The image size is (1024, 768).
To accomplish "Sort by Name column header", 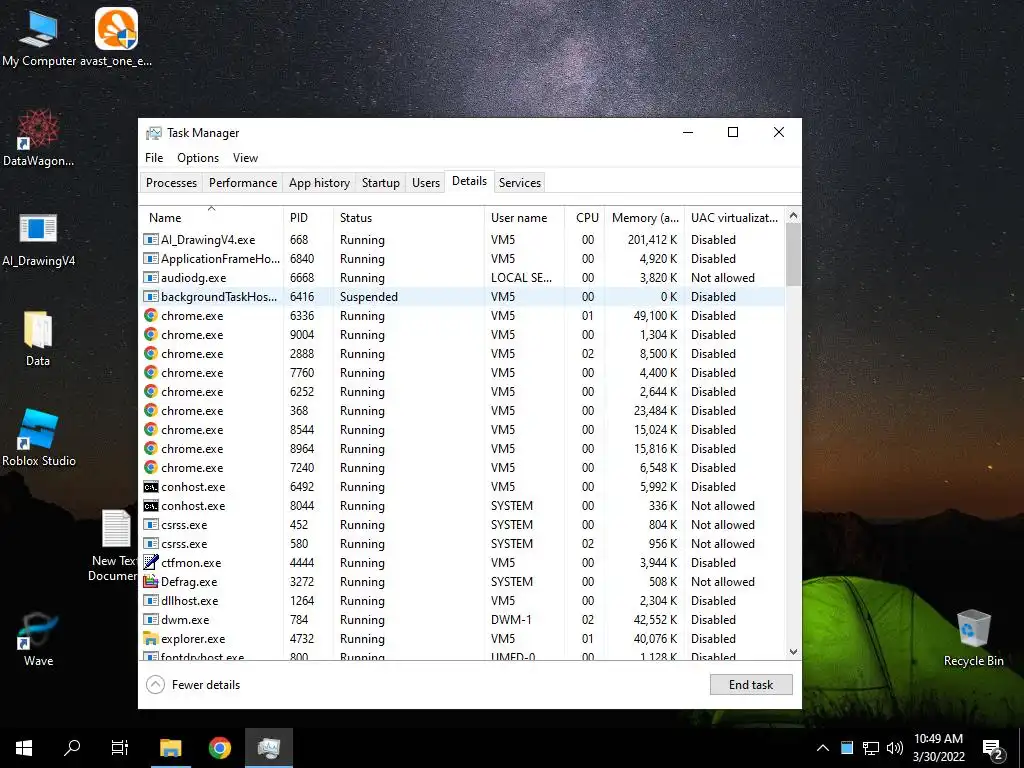I will [211, 217].
